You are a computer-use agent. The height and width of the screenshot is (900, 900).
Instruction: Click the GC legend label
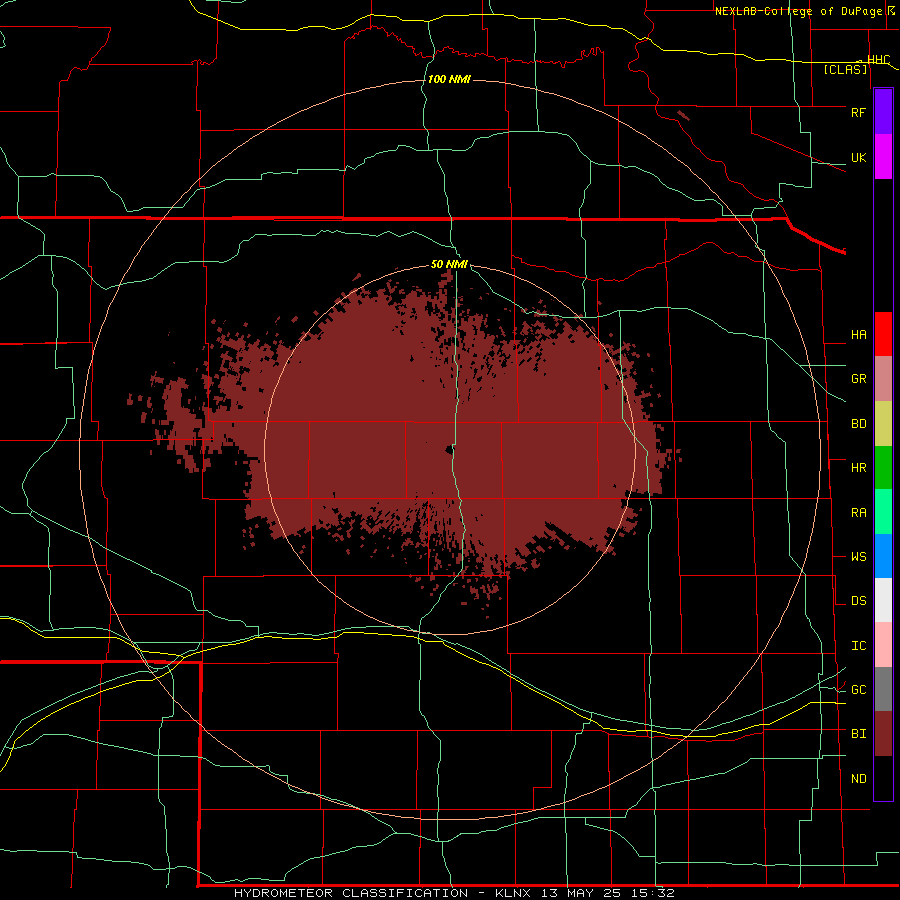tap(858, 690)
